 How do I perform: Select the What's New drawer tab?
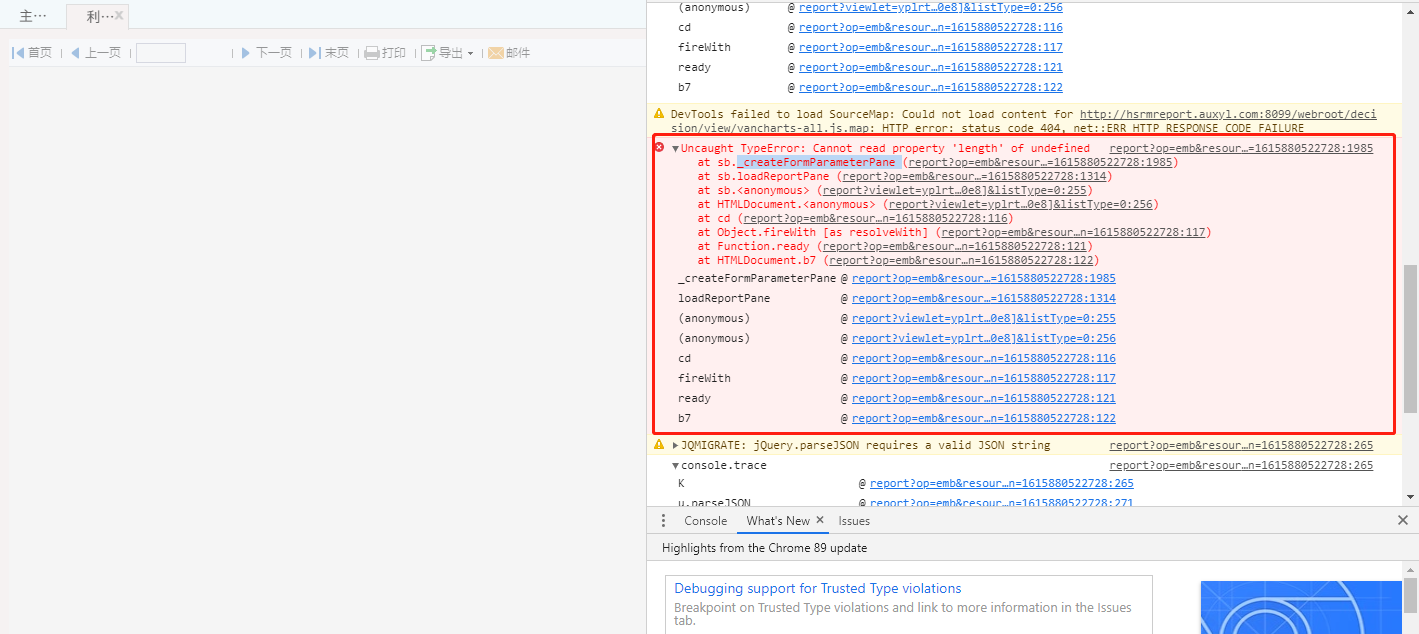[778, 521]
